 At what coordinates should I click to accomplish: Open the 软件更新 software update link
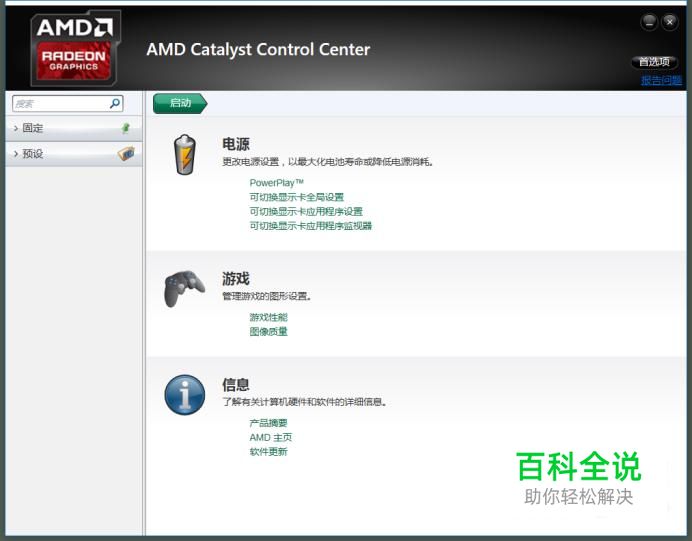268,451
